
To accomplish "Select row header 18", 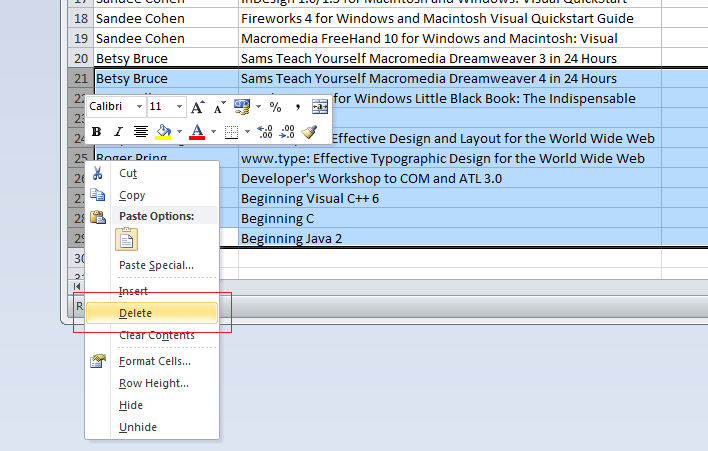I will [81, 19].
